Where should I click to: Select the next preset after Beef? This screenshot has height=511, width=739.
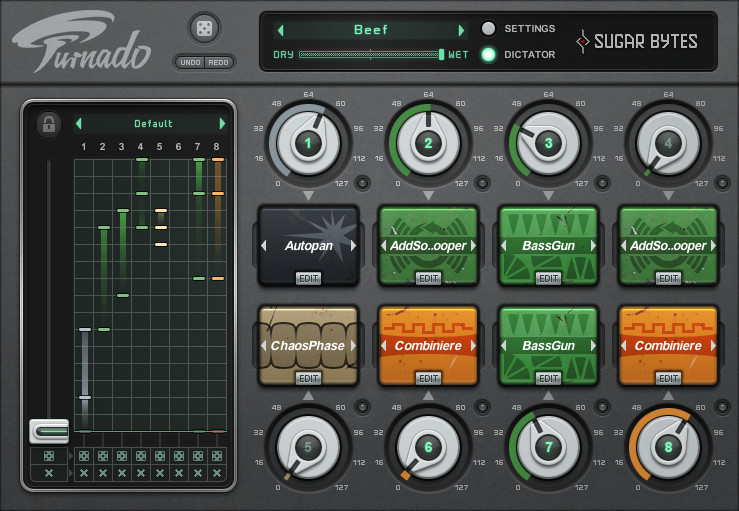point(461,31)
